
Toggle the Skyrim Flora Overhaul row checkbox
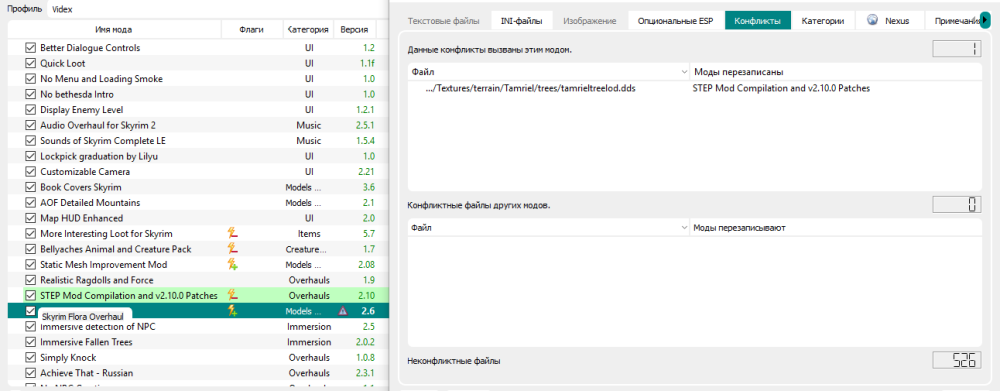(30, 311)
